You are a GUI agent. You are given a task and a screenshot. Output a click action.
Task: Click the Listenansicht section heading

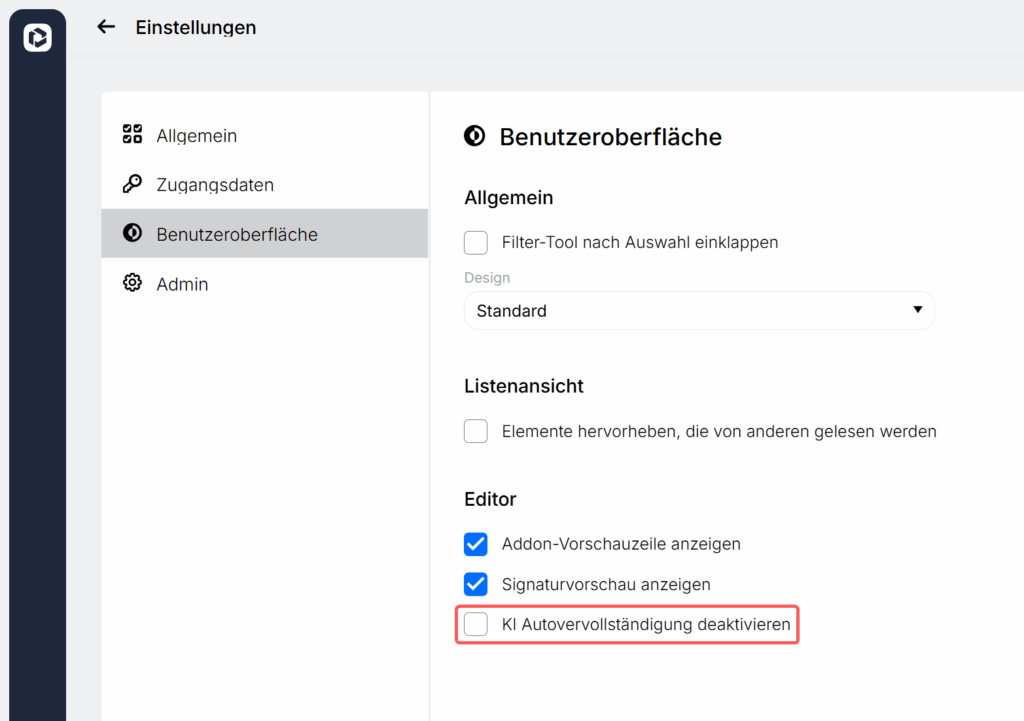524,386
